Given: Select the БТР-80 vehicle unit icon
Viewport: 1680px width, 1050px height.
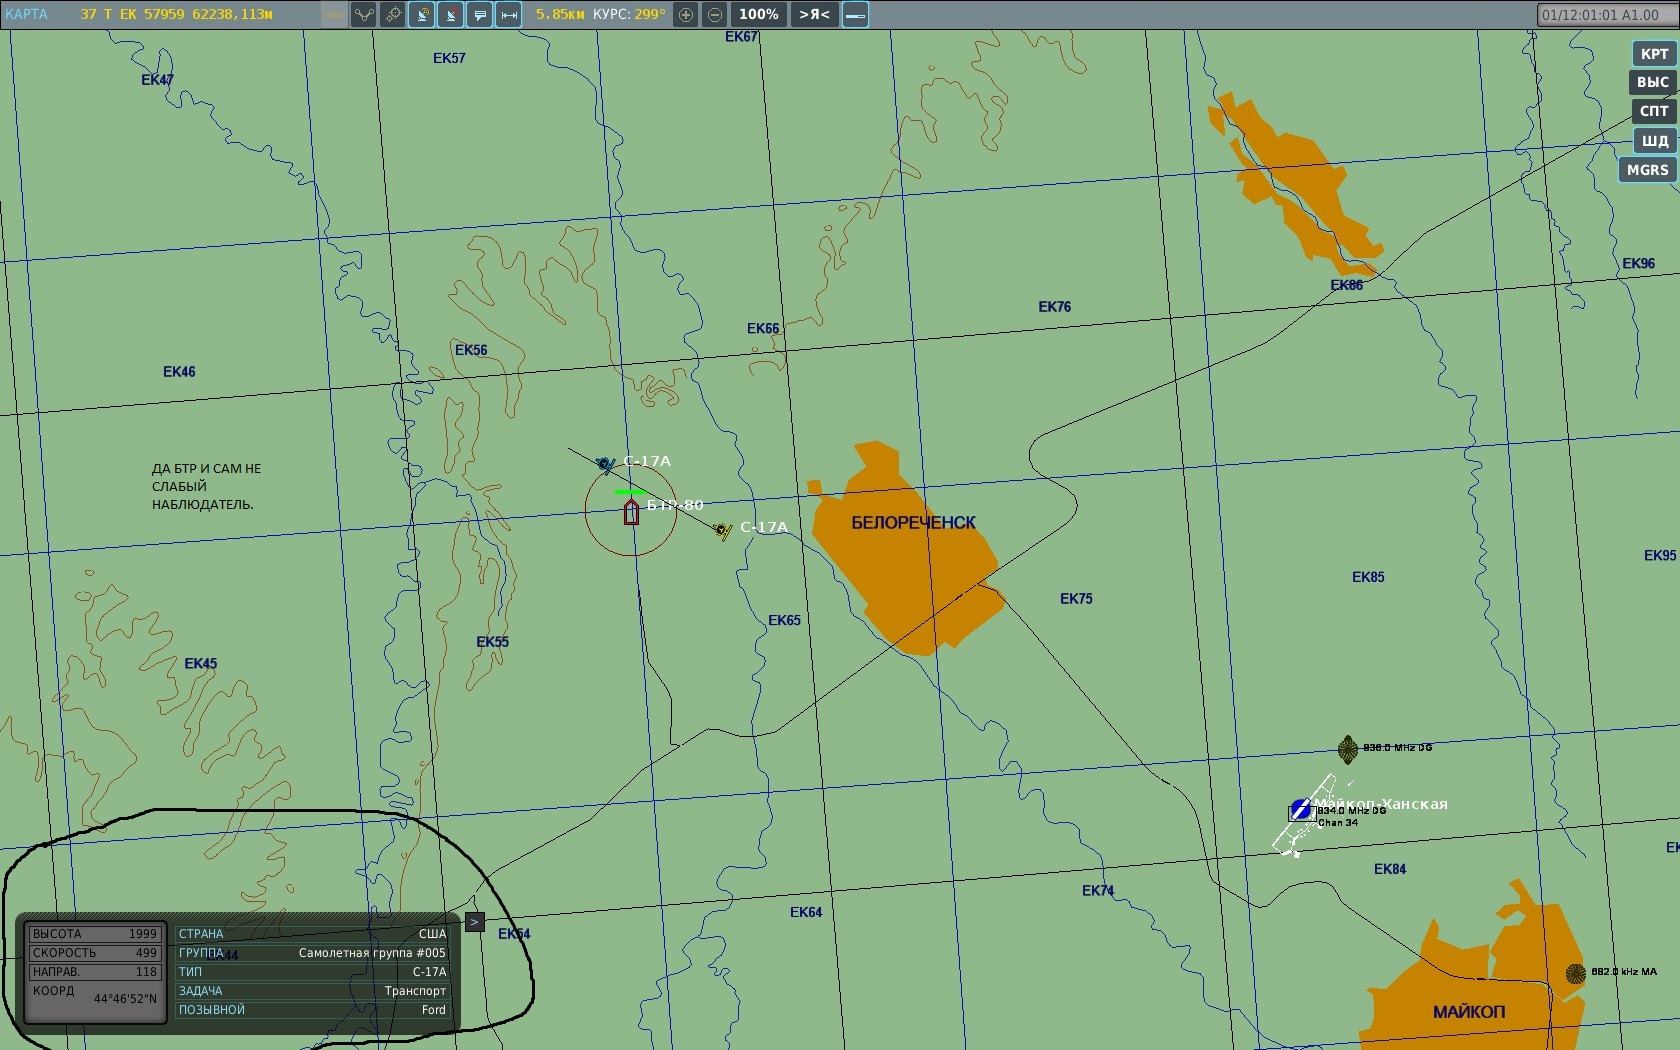Looking at the screenshot, I should (x=631, y=513).
